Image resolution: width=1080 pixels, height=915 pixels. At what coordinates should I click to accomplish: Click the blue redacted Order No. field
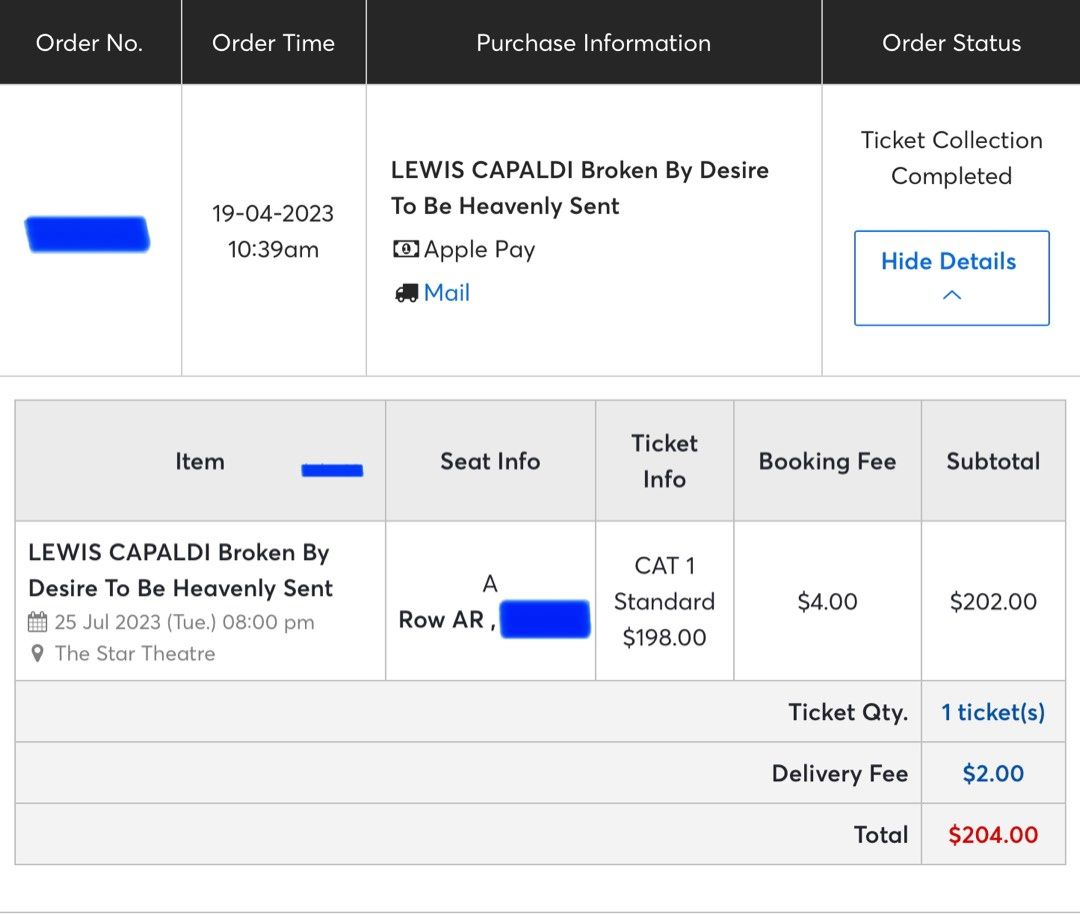coord(88,233)
